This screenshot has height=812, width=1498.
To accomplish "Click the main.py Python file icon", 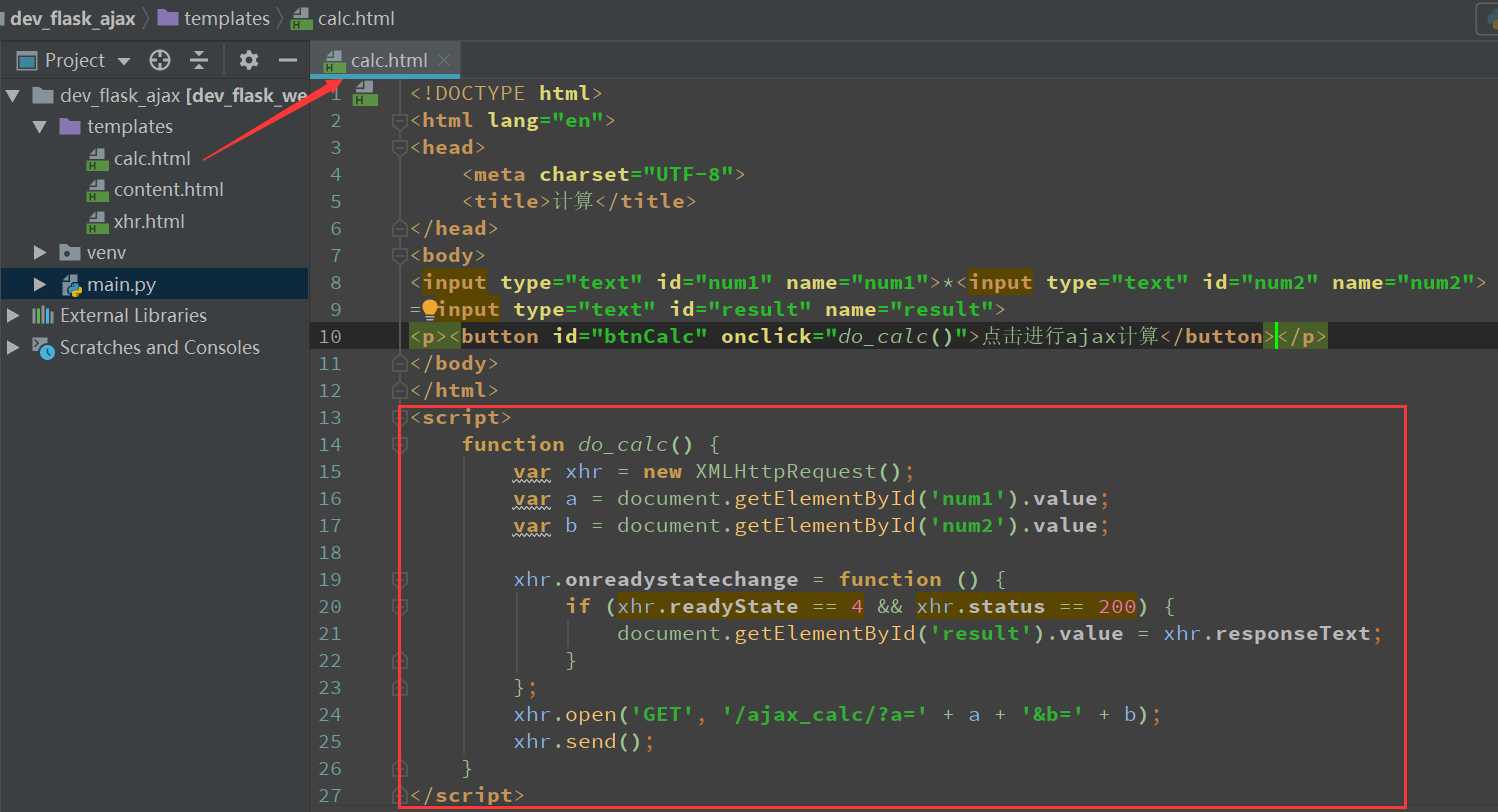I will pos(71,285).
